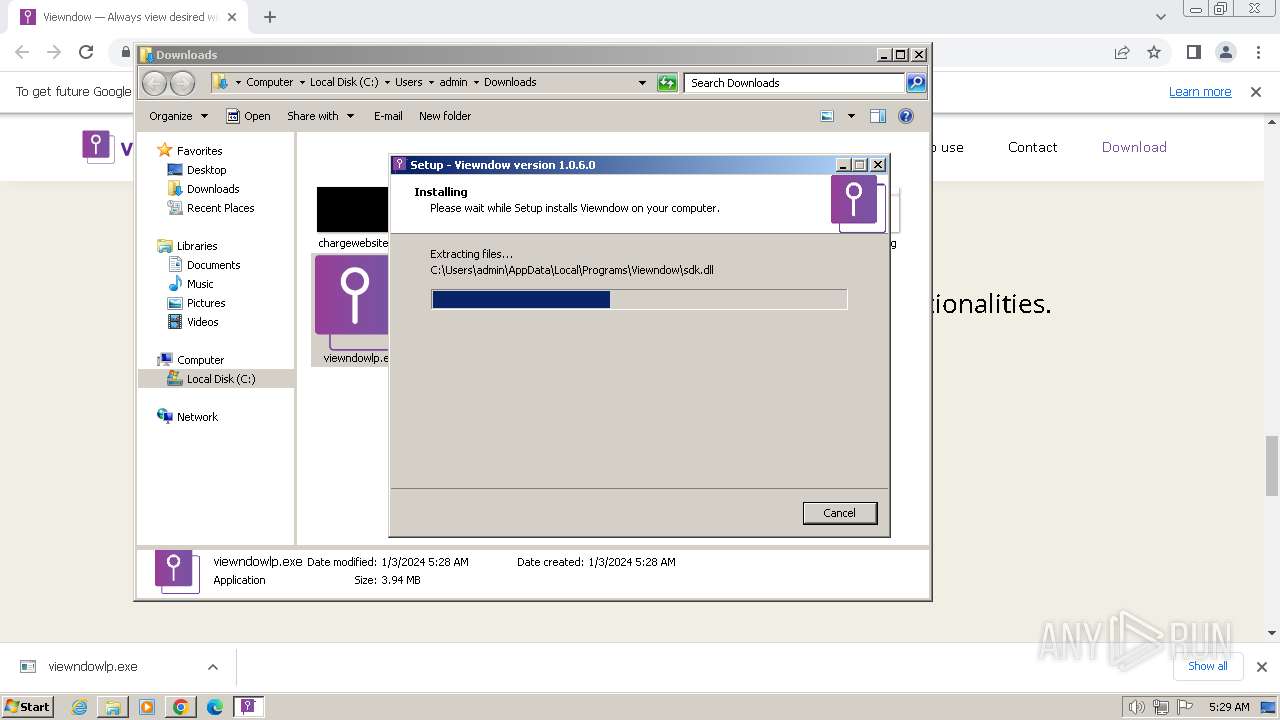This screenshot has width=1280, height=720.
Task: Select Desktop in the navigation pane
Action: [206, 170]
